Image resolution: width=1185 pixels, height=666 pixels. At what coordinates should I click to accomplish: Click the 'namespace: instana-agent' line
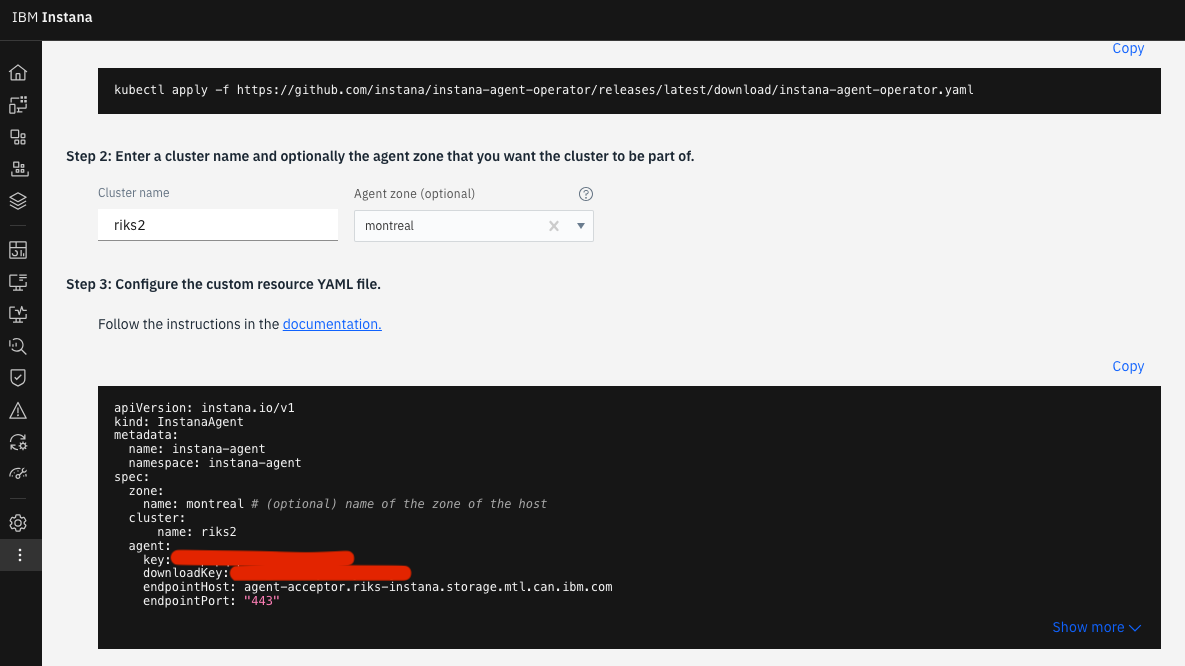(215, 463)
